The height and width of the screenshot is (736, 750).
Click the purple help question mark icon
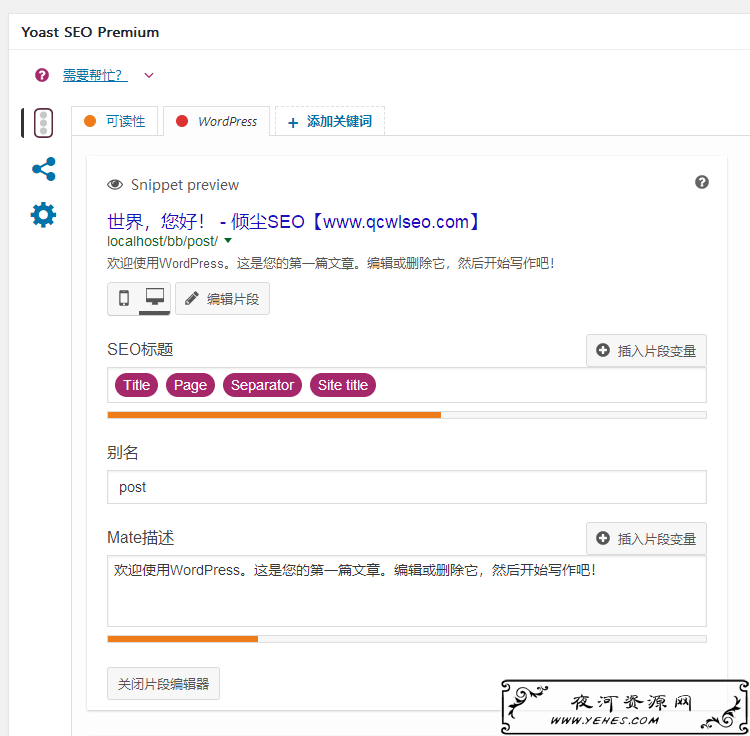(x=42, y=75)
